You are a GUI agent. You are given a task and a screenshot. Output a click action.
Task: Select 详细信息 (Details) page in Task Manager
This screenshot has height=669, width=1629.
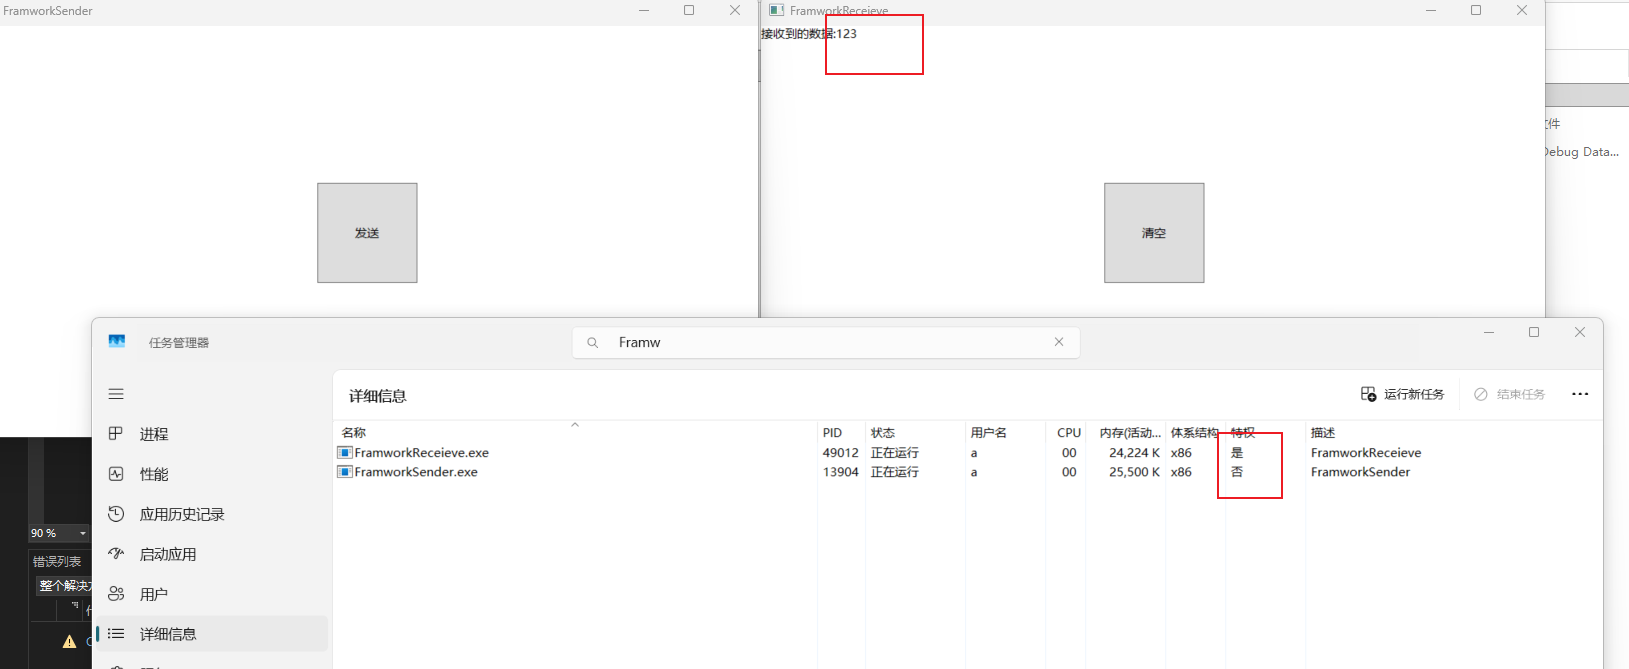click(212, 634)
